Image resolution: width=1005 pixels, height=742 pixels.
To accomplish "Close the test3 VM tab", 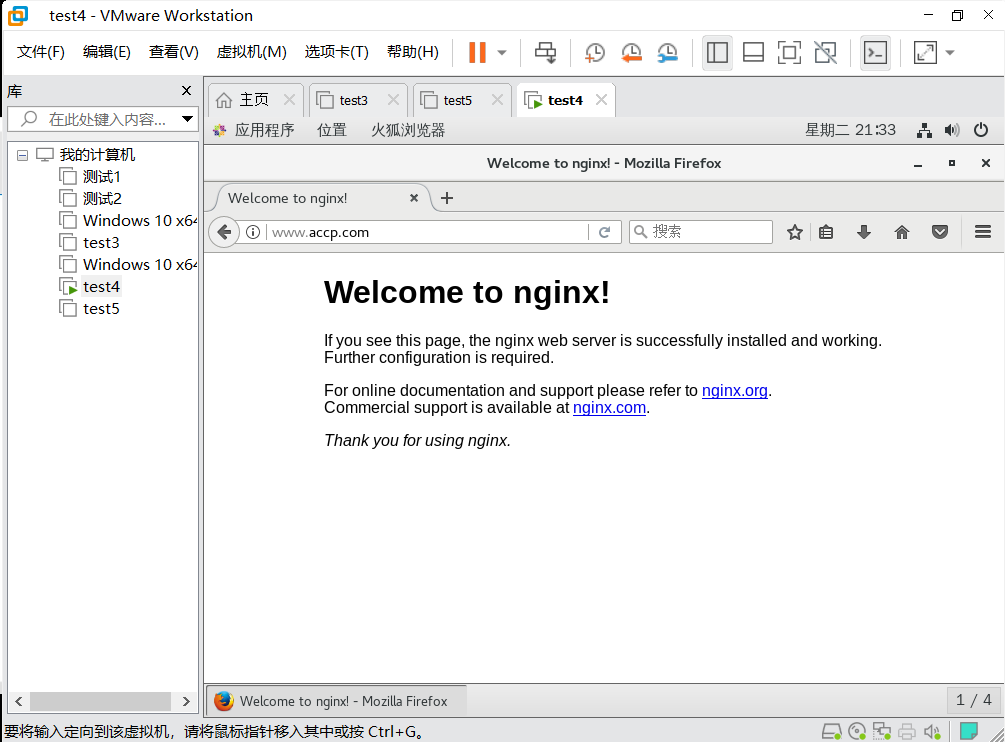I will tap(394, 100).
